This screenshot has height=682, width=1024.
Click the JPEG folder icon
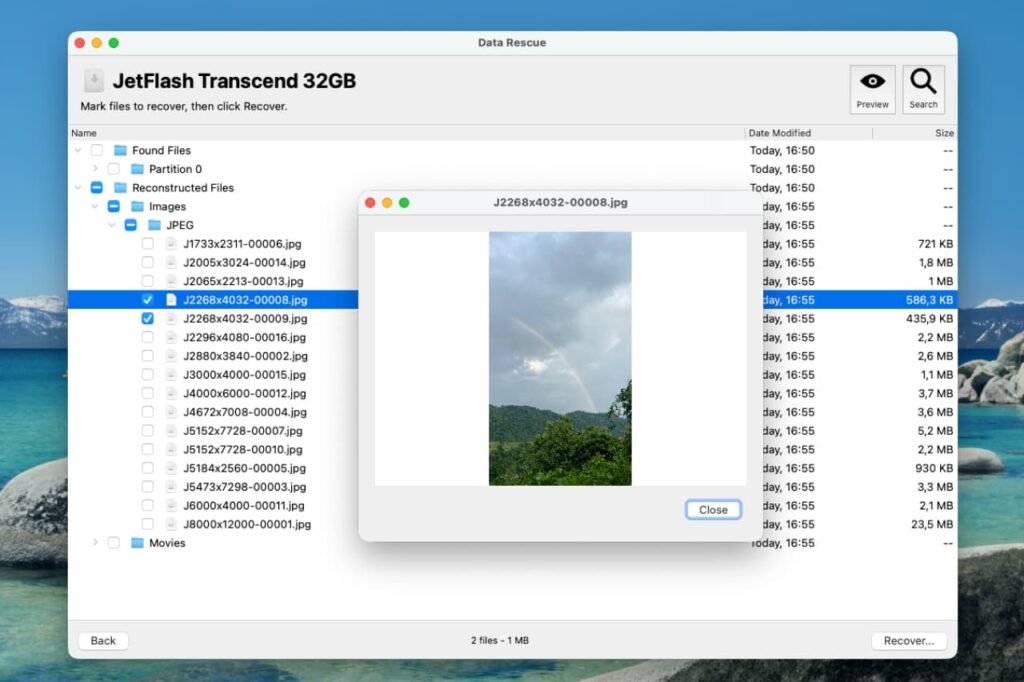click(x=154, y=225)
